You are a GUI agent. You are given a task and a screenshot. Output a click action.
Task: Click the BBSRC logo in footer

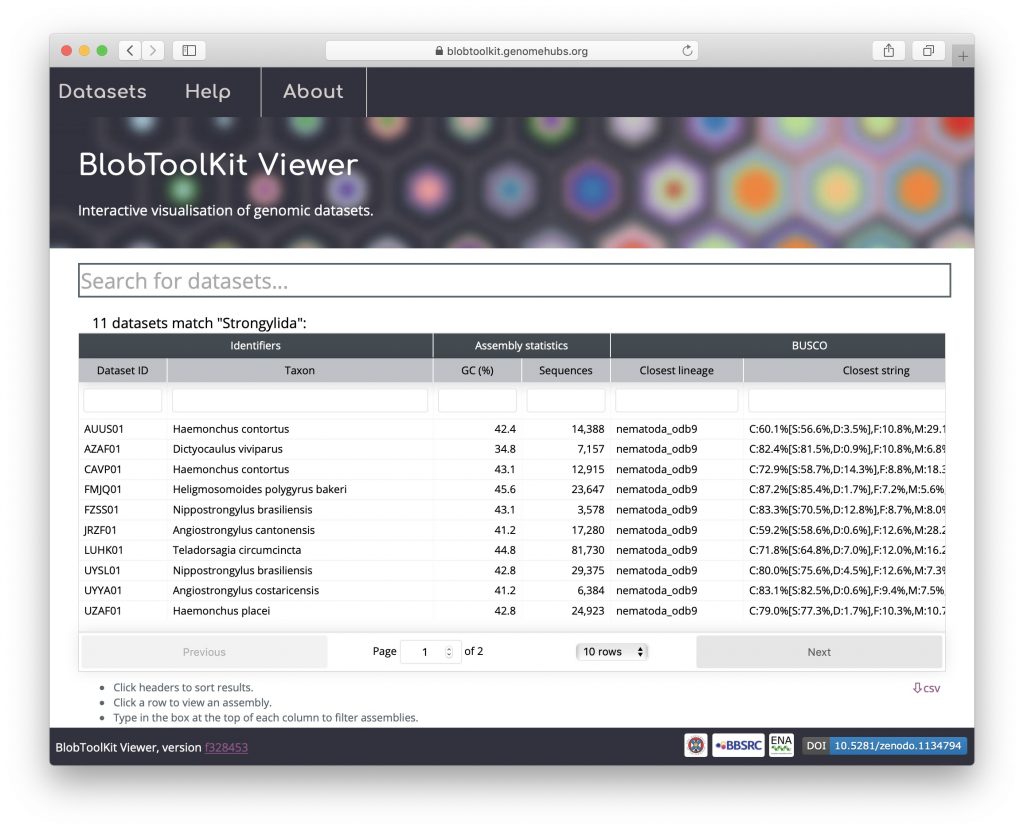point(738,746)
